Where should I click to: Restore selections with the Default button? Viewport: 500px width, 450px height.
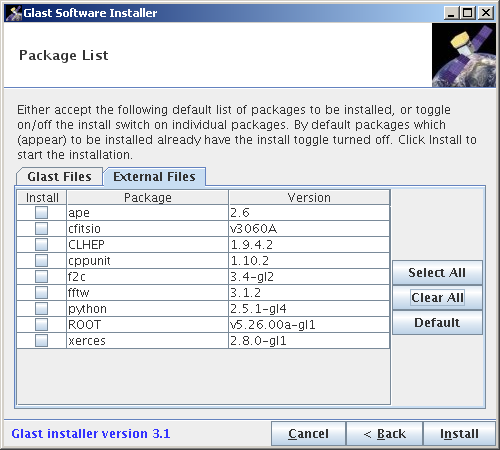437,323
